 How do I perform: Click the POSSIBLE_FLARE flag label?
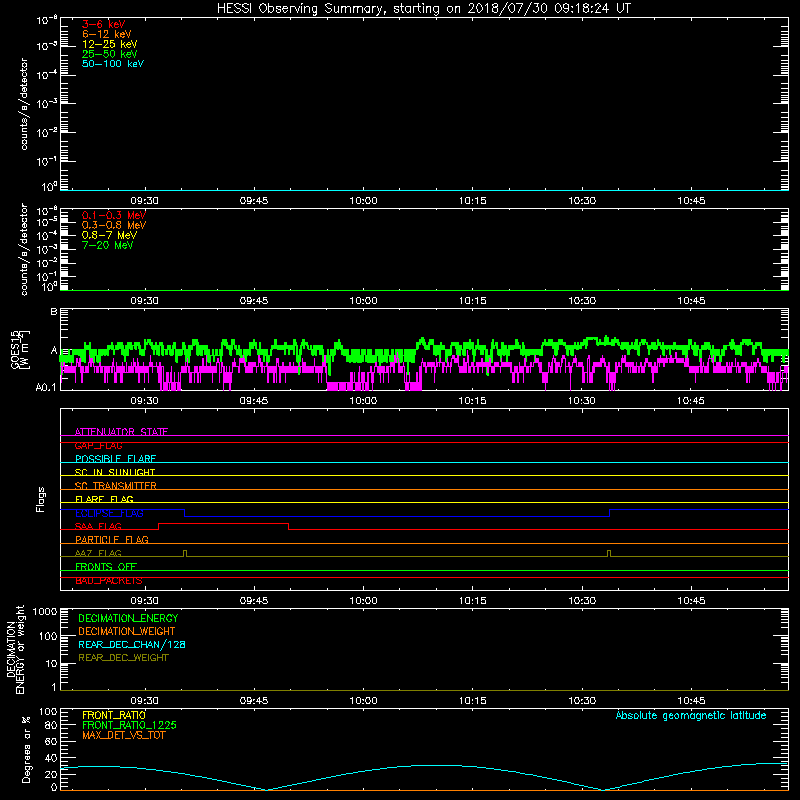pyautogui.click(x=115, y=459)
